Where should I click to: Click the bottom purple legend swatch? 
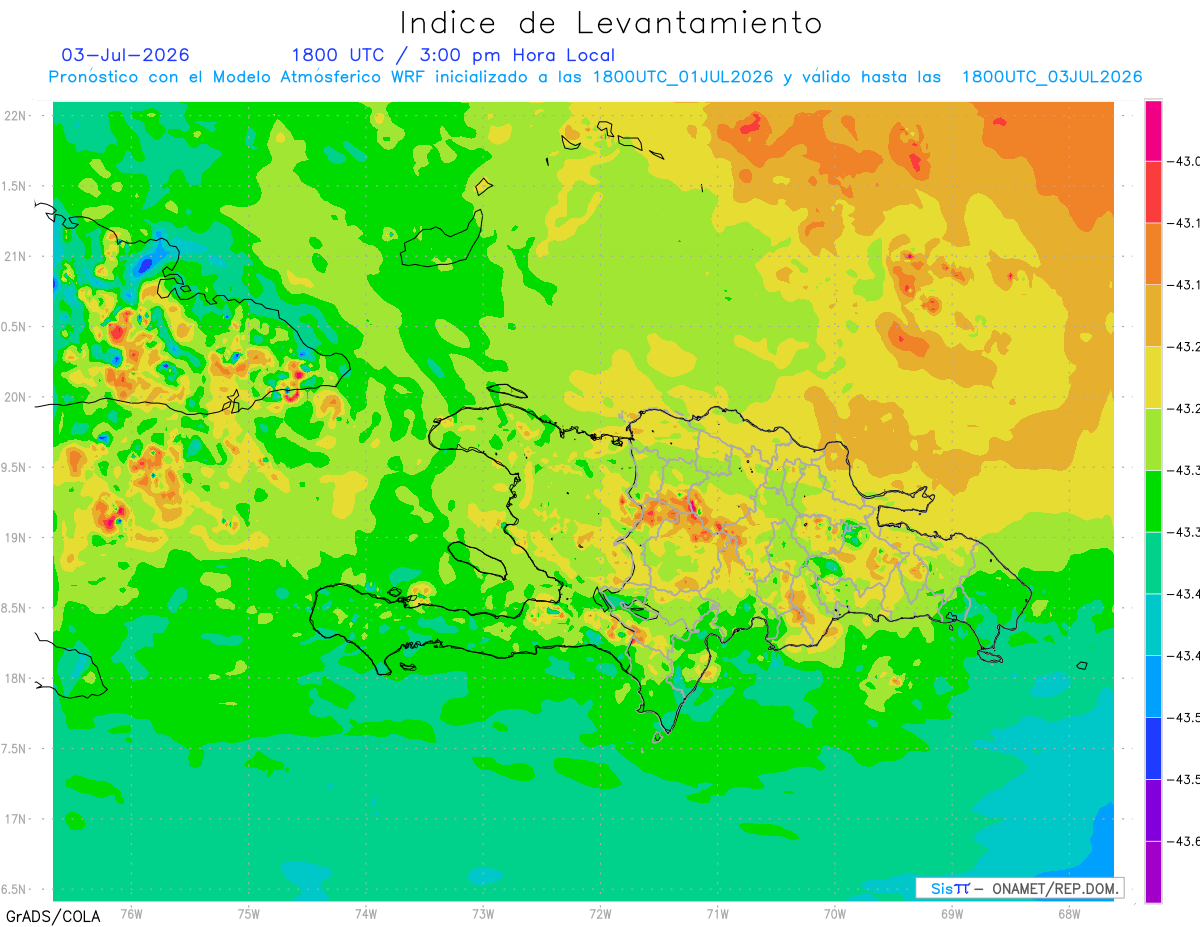point(1153,872)
